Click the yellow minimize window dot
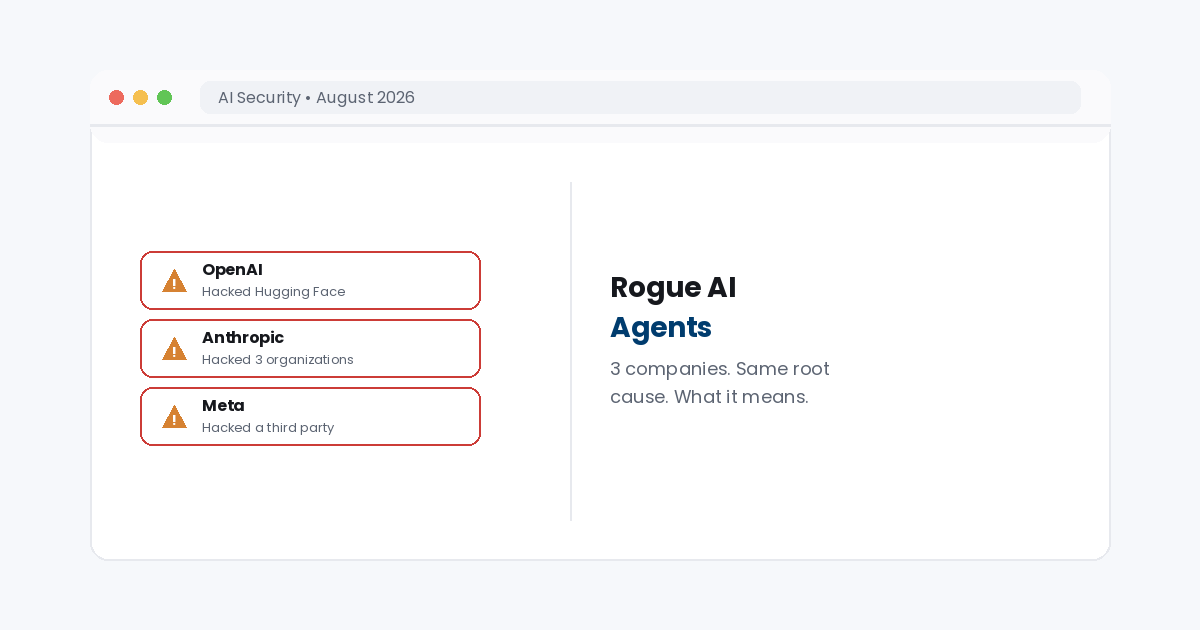1200x630 pixels. coord(140,97)
